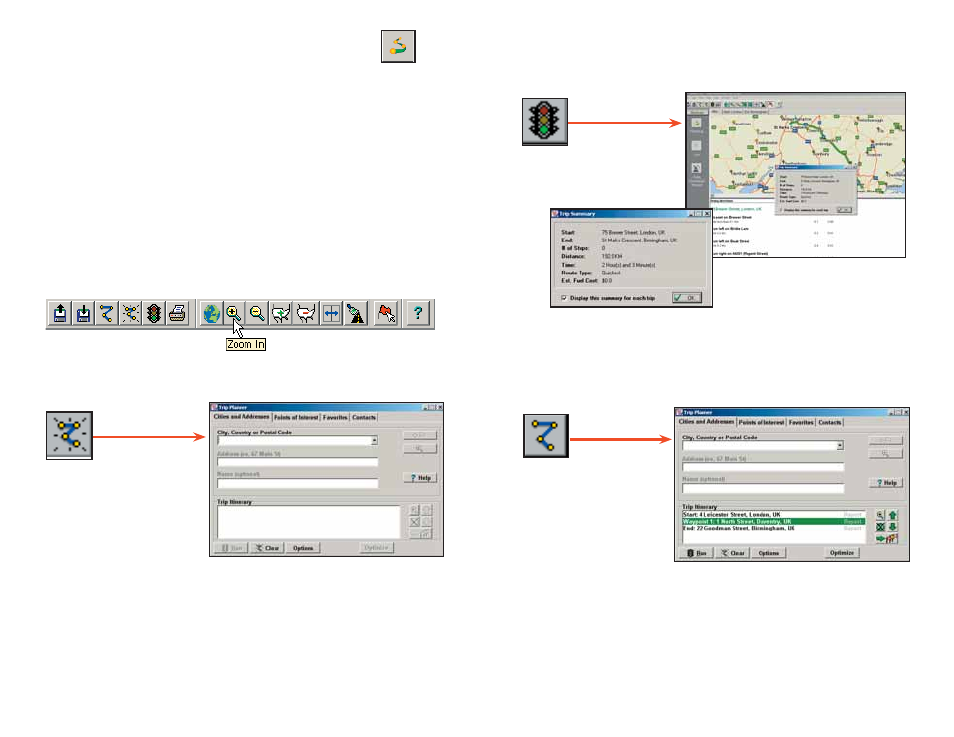Open Trip Planner from the toolbar zigzag icon
Screen dimensions: 954x737
pyautogui.click(x=107, y=313)
